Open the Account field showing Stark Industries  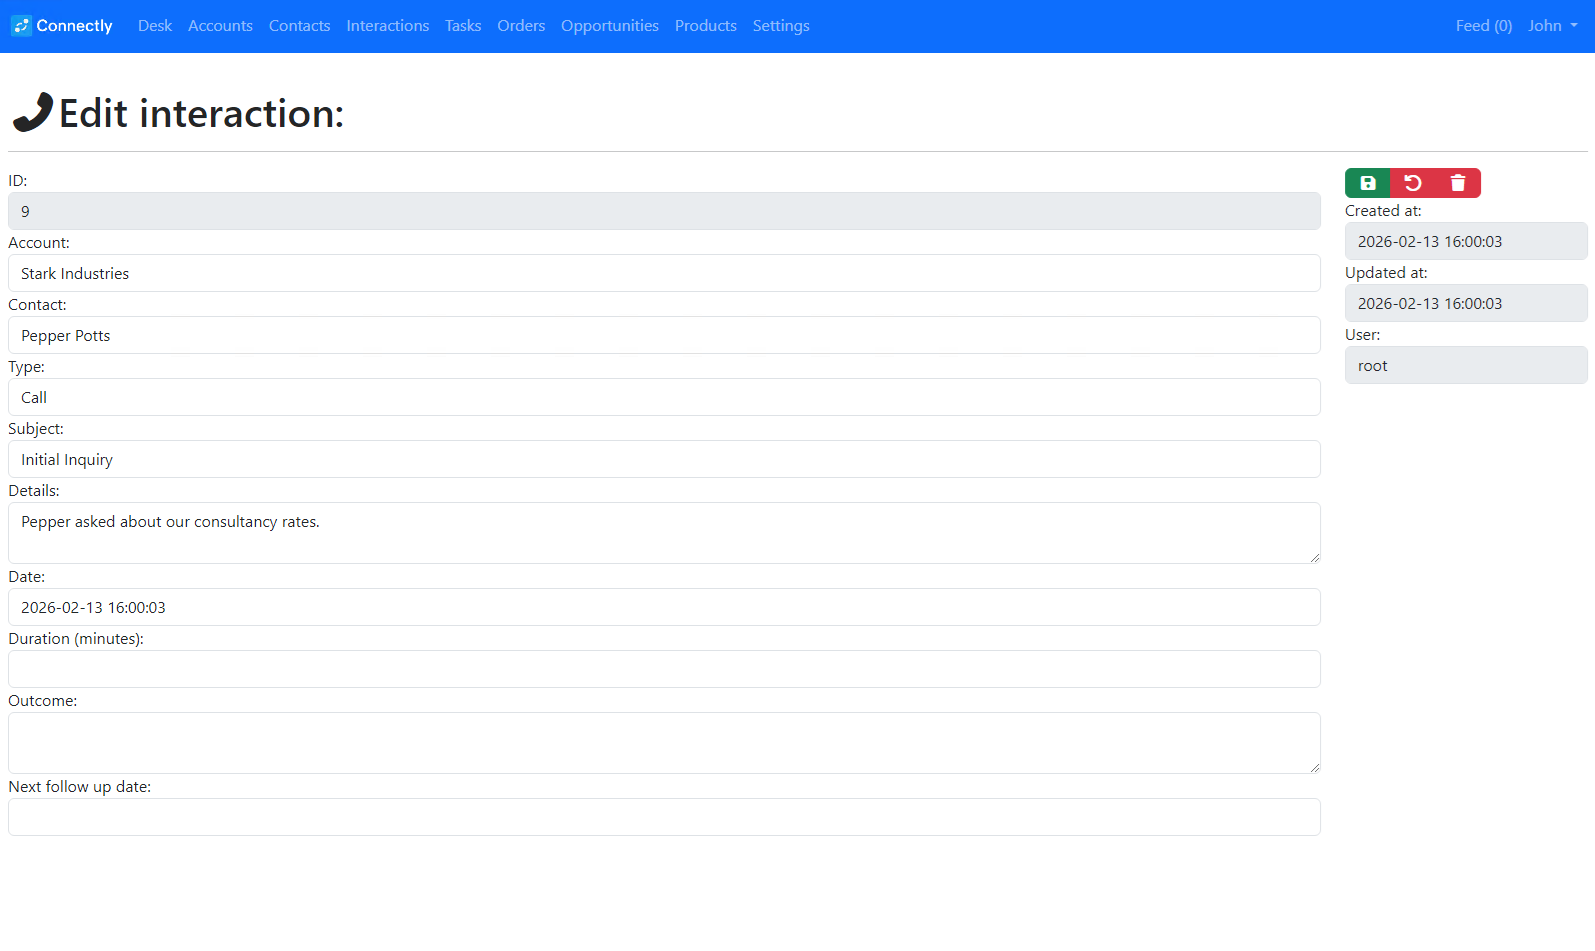pos(664,273)
